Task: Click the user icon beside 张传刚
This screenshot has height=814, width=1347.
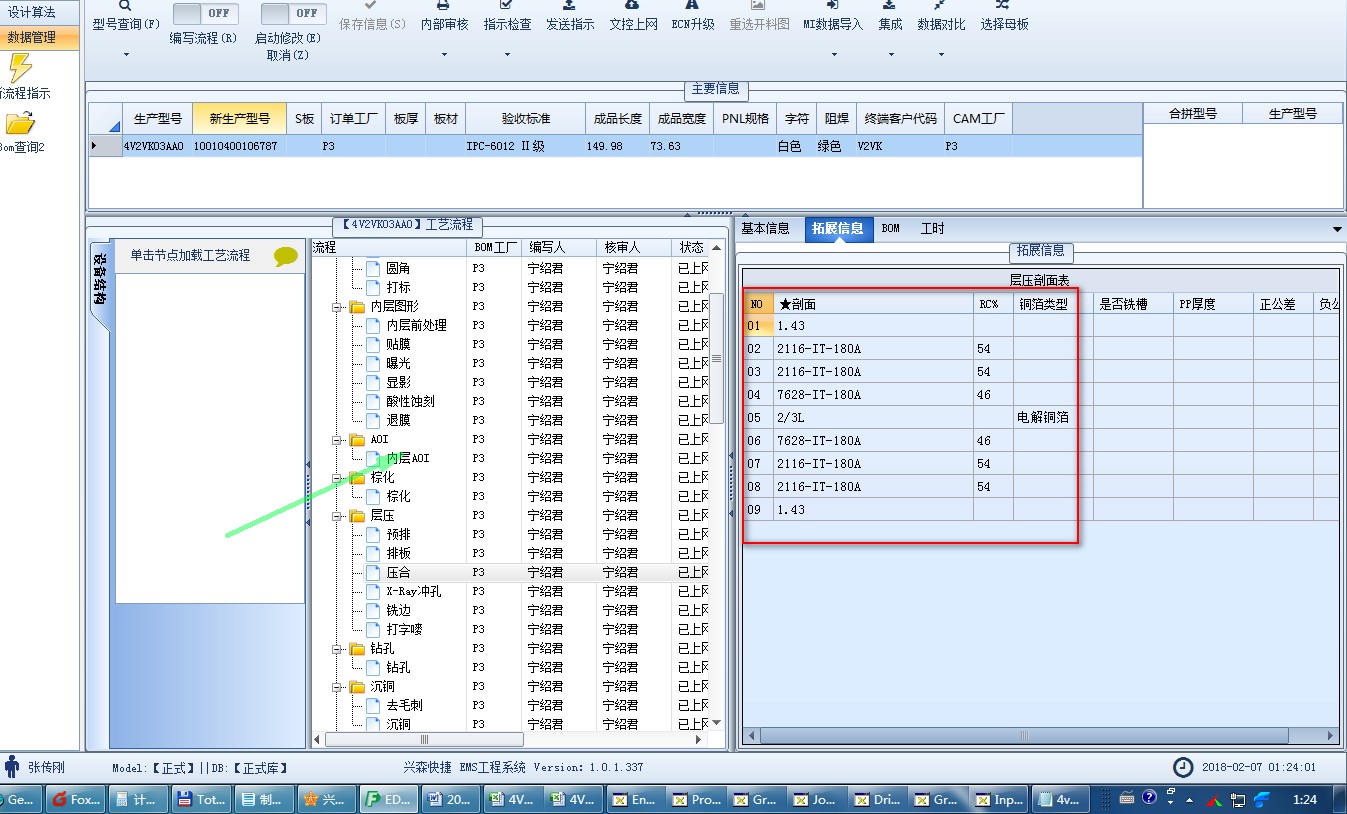Action: point(12,767)
